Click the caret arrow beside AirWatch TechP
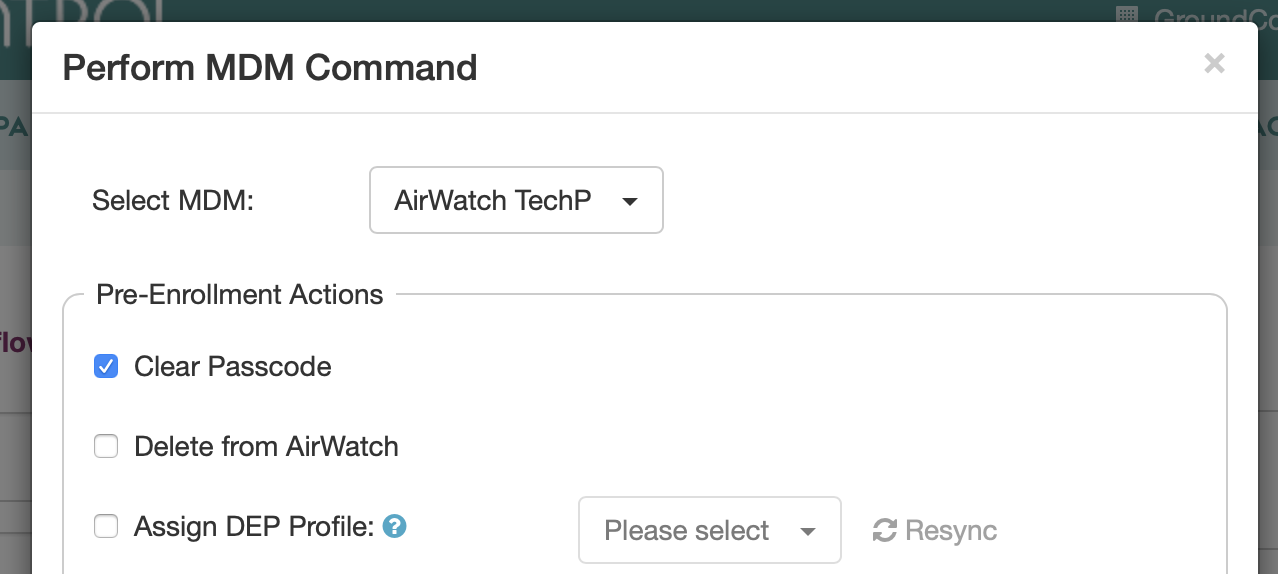 (629, 201)
